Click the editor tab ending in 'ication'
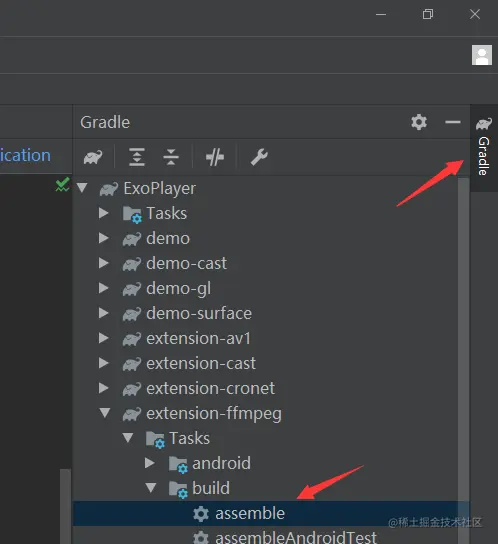498x544 pixels. tap(25, 155)
